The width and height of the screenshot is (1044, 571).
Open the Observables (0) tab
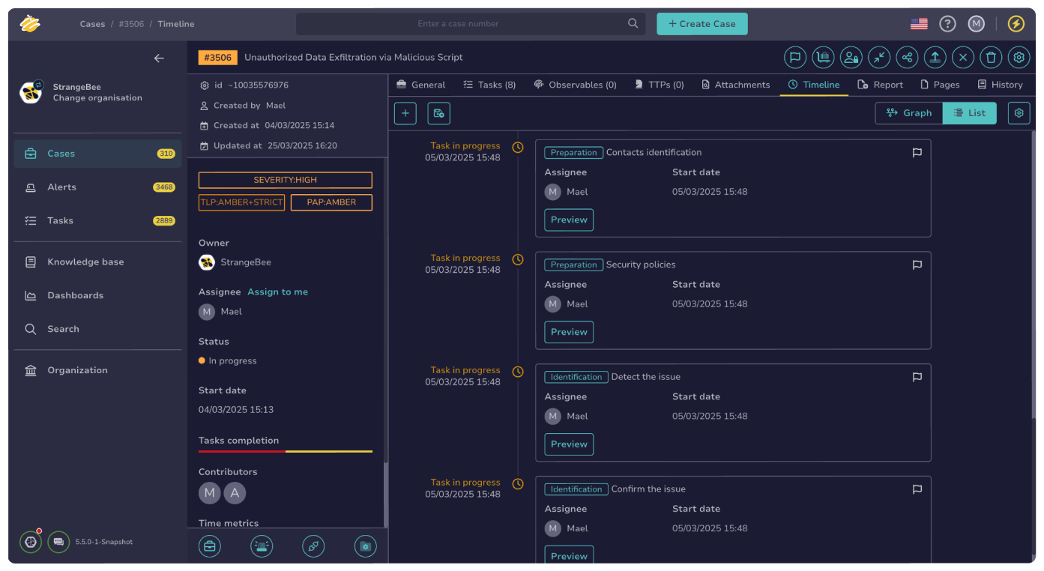coord(575,85)
